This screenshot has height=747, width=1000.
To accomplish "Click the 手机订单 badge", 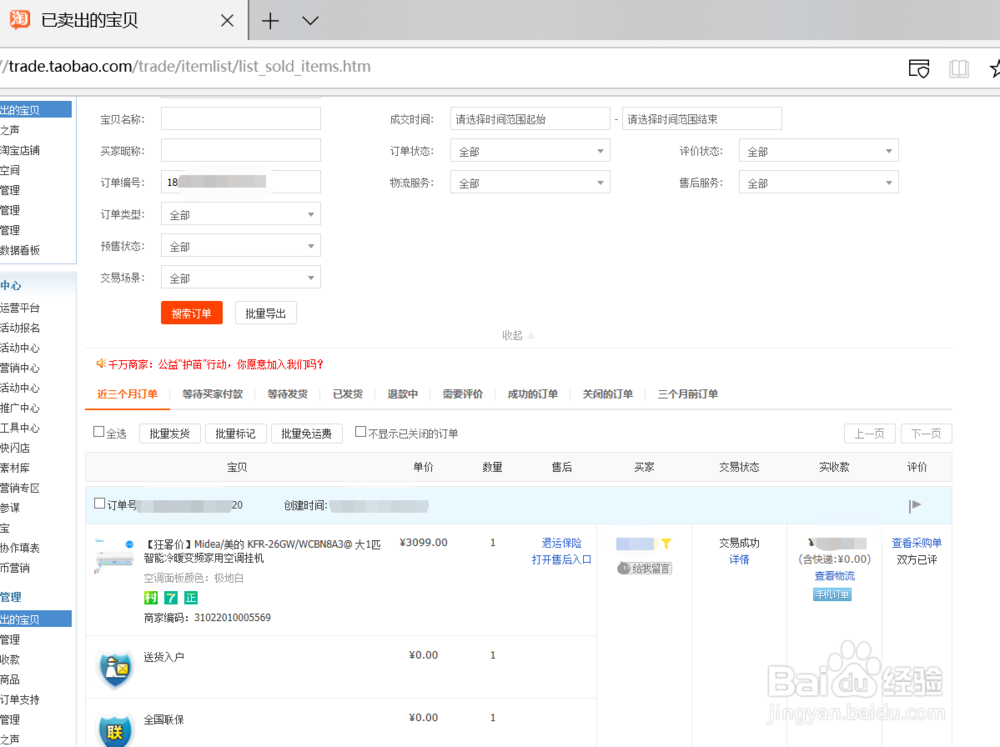I will pos(832,595).
